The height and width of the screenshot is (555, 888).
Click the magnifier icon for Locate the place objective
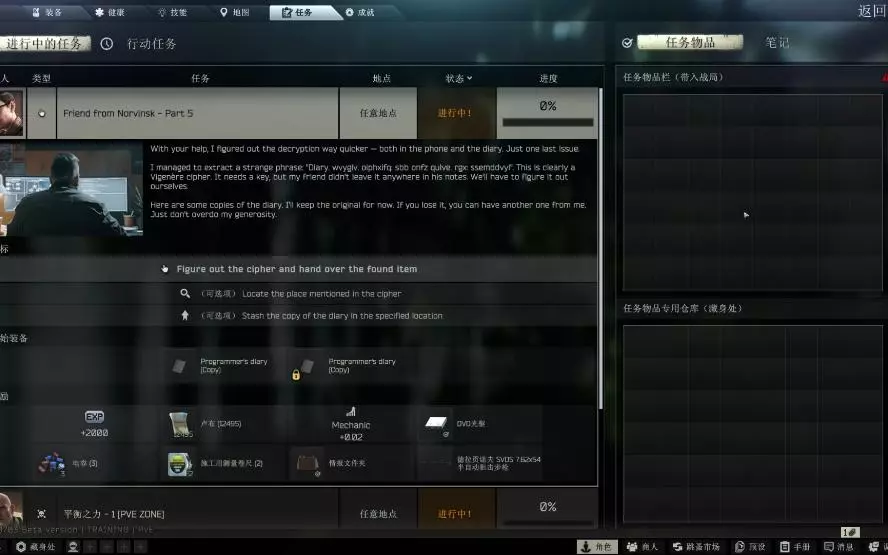click(185, 293)
